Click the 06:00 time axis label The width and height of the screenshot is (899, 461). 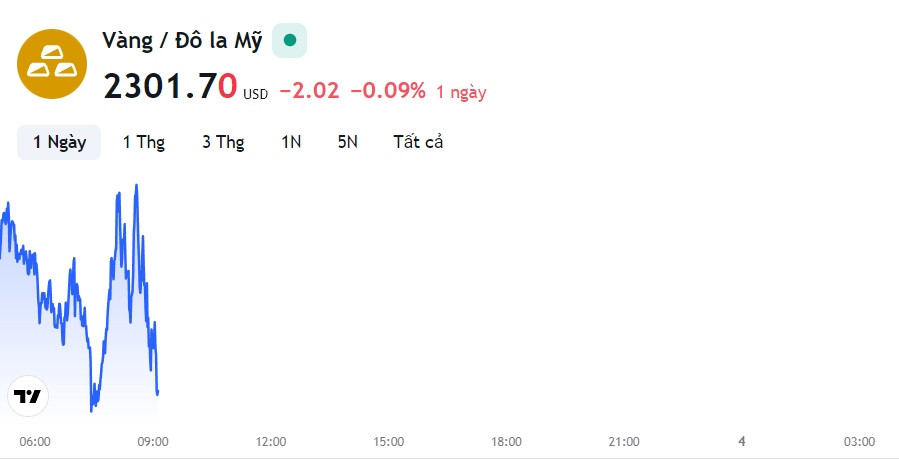(x=35, y=442)
